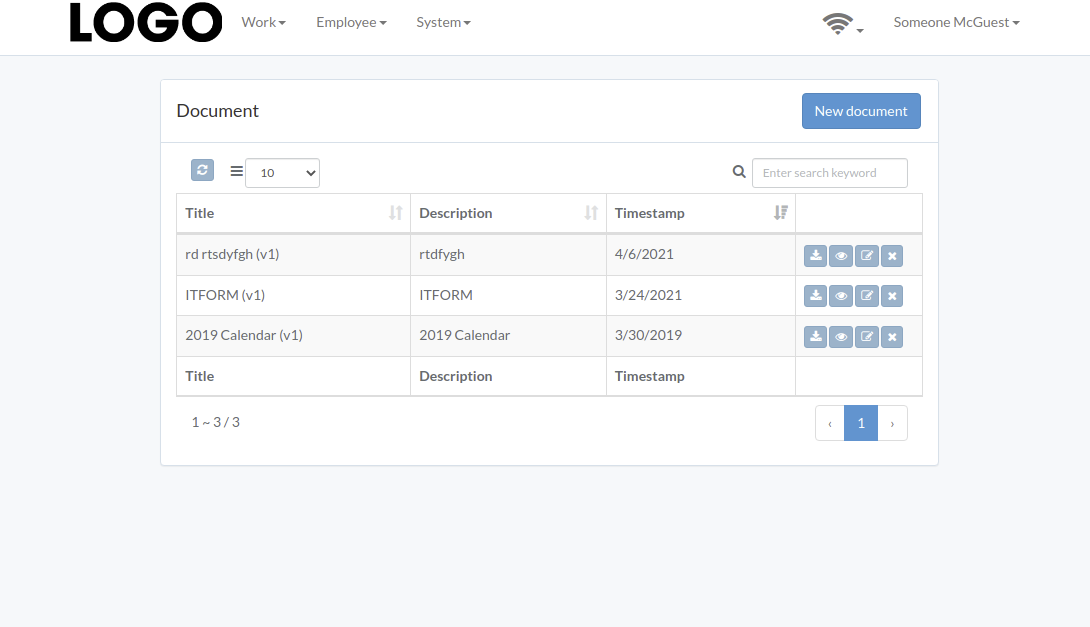The width and height of the screenshot is (1090, 627).
Task: Go to previous page arrow
Action: [x=830, y=423]
